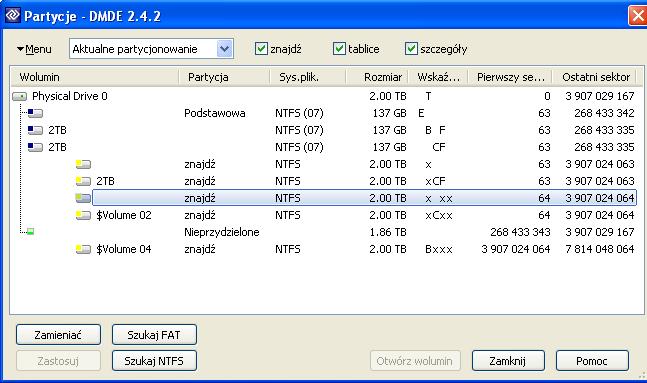
Task: Click the DMDE application icon in title bar
Action: click(x=12, y=15)
